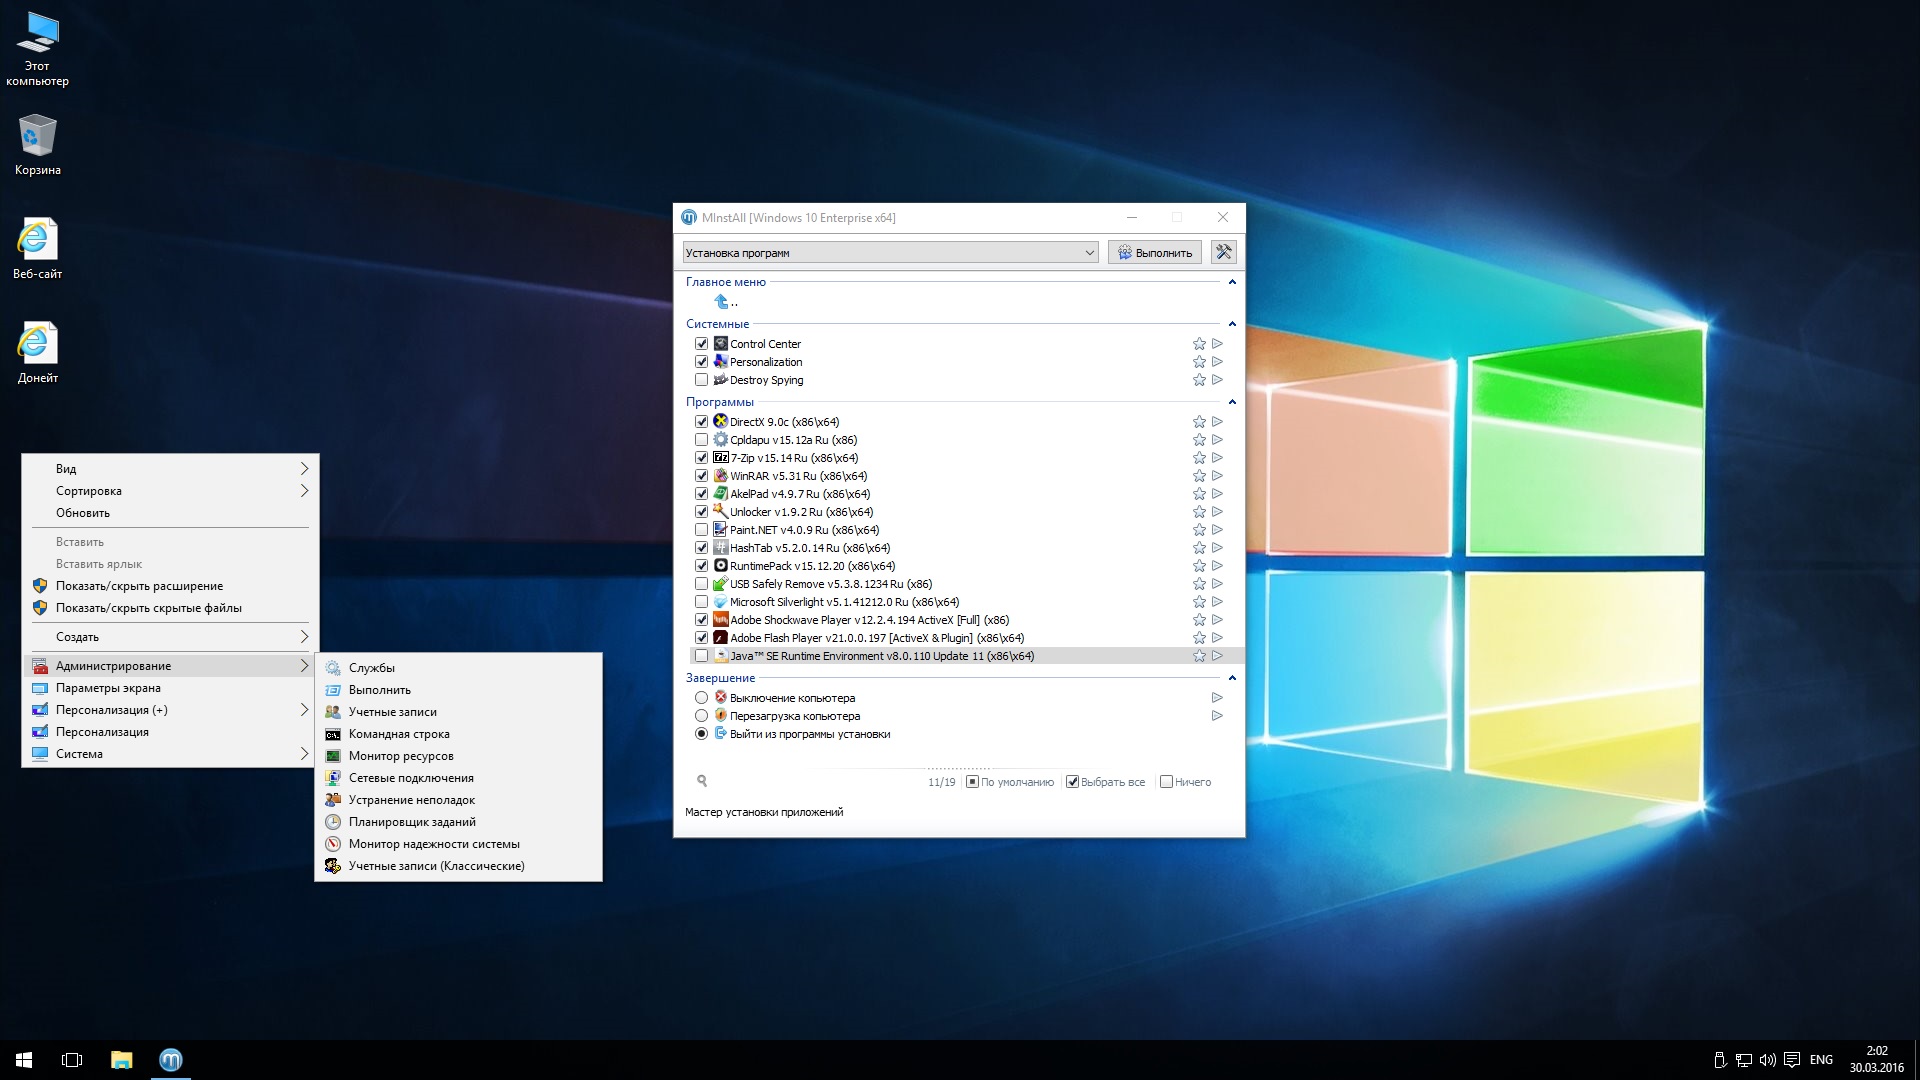This screenshot has width=1920, height=1080.
Task: Collapse the Программы section
Action: [1232, 402]
